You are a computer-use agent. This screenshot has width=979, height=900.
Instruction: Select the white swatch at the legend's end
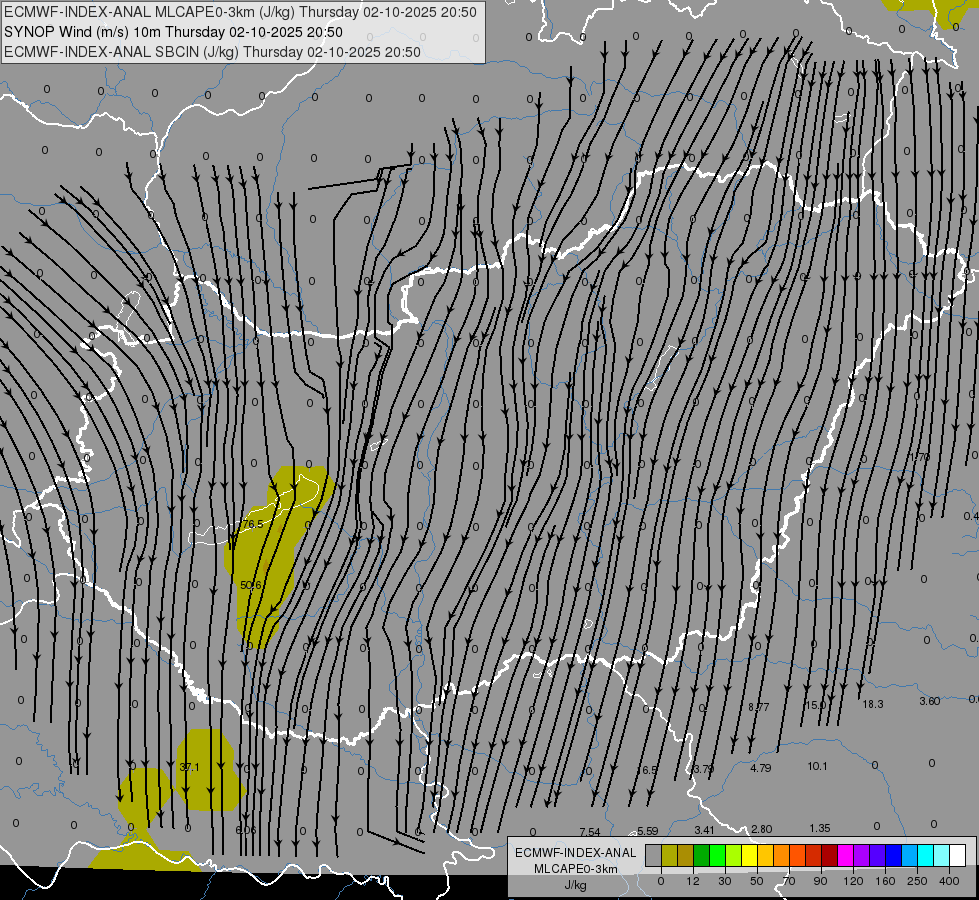957,855
